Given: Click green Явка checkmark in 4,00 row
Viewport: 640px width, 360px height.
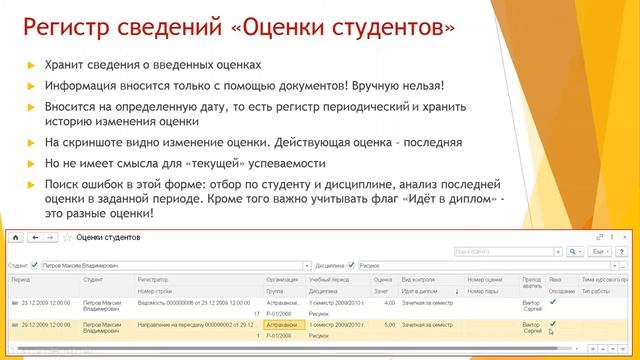Looking at the screenshot, I should pyautogui.click(x=553, y=302).
